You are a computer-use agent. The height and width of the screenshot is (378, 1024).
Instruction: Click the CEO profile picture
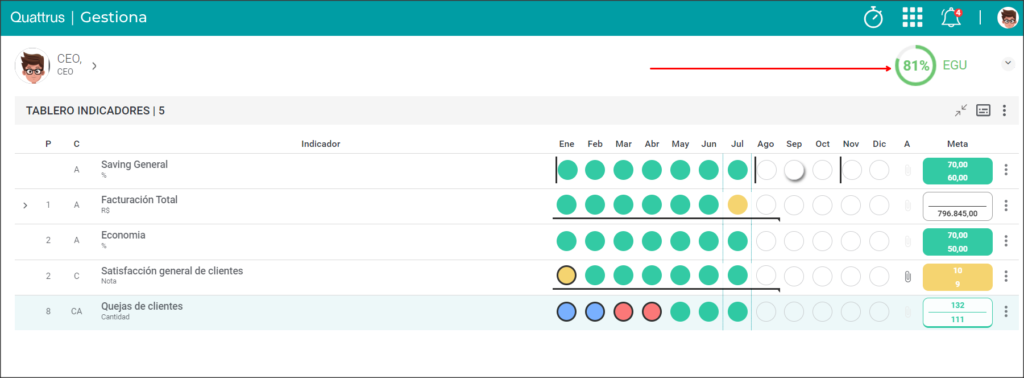click(33, 66)
